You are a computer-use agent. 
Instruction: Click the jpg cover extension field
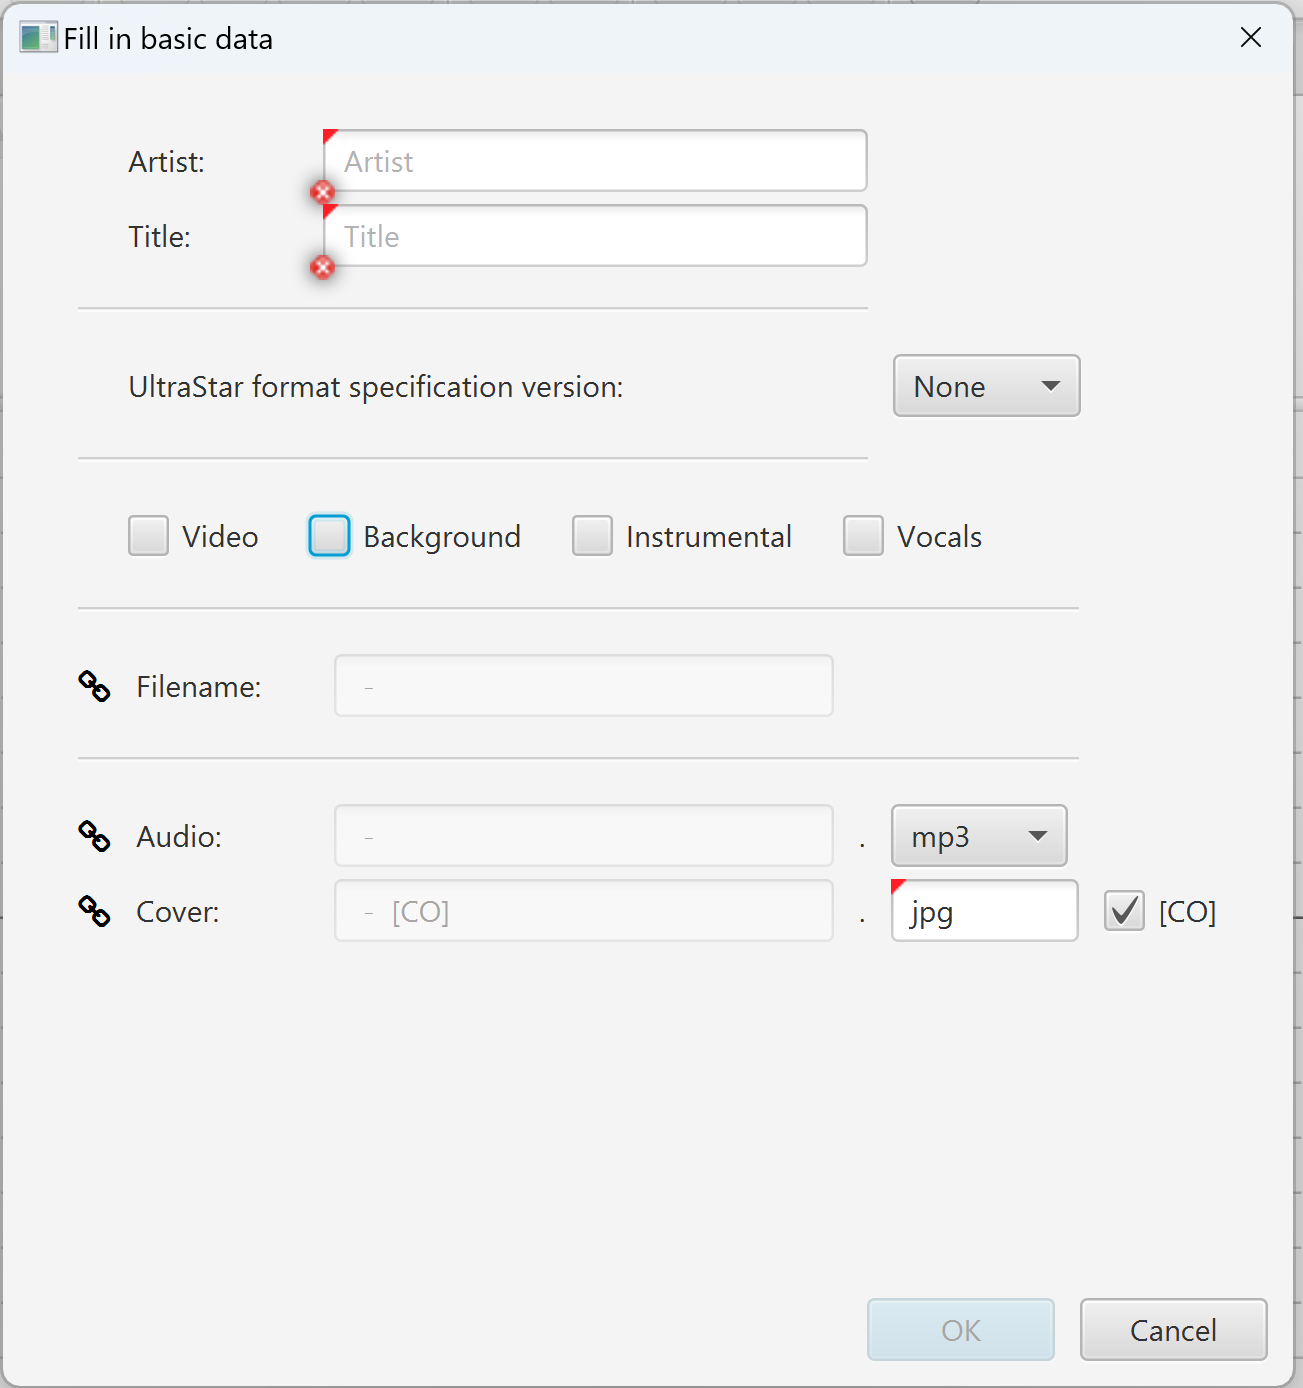(984, 911)
